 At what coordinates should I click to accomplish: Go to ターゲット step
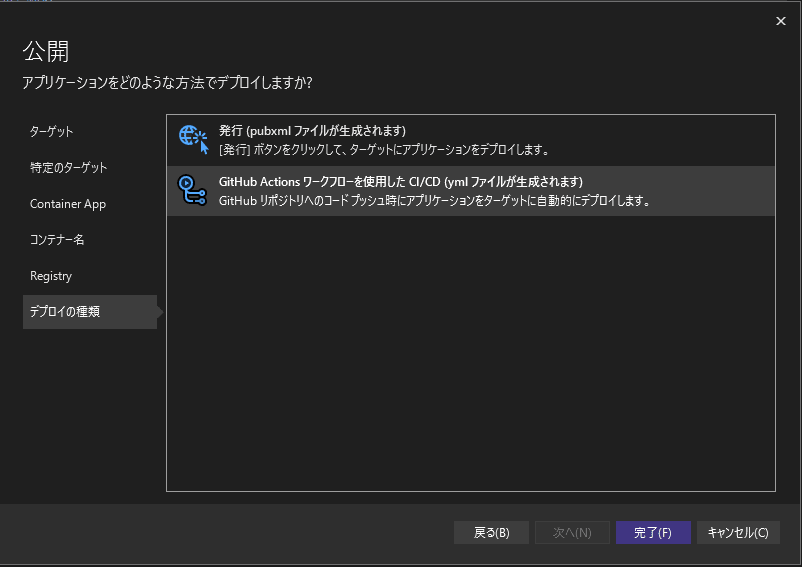pos(51,131)
